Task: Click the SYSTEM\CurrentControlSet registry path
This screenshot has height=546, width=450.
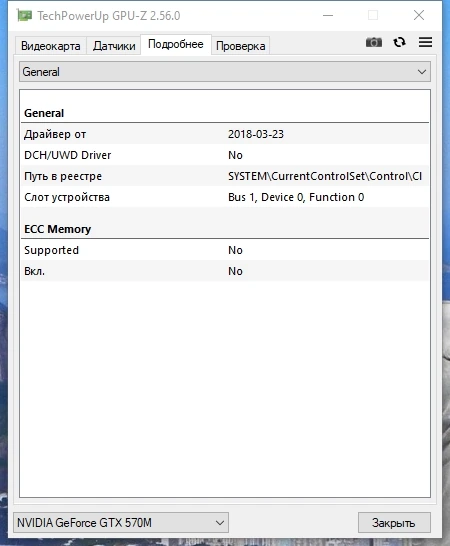Action: [325, 176]
